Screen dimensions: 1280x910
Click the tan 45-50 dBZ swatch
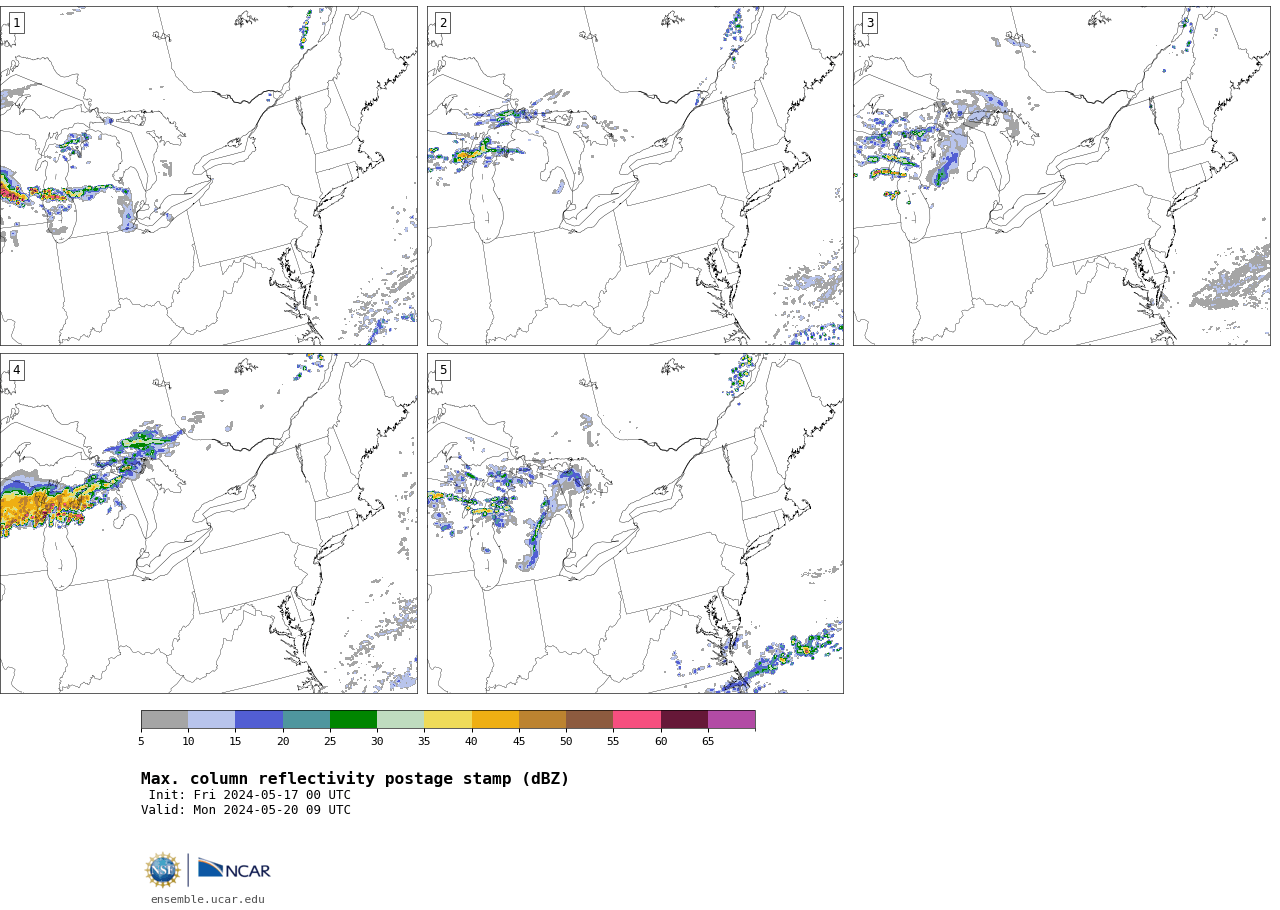click(542, 720)
